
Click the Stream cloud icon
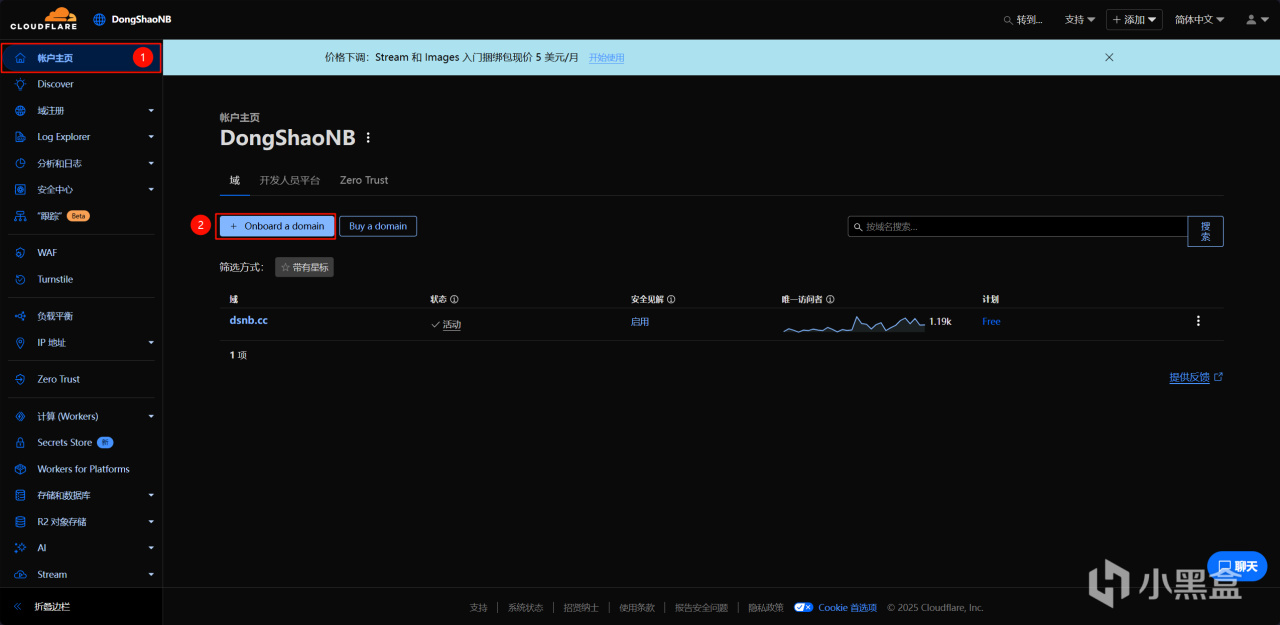click(x=20, y=574)
